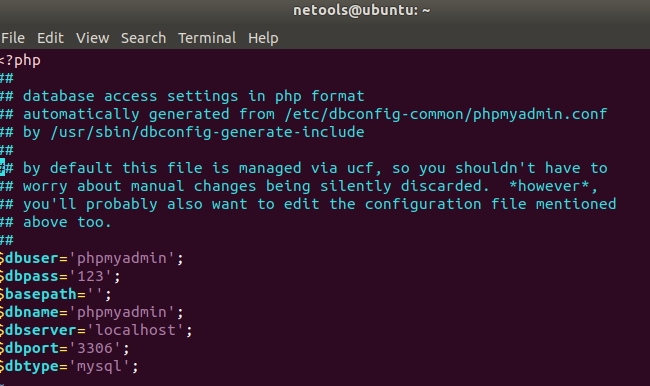Open the Help menu
The height and width of the screenshot is (386, 650).
pyautogui.click(x=263, y=39)
